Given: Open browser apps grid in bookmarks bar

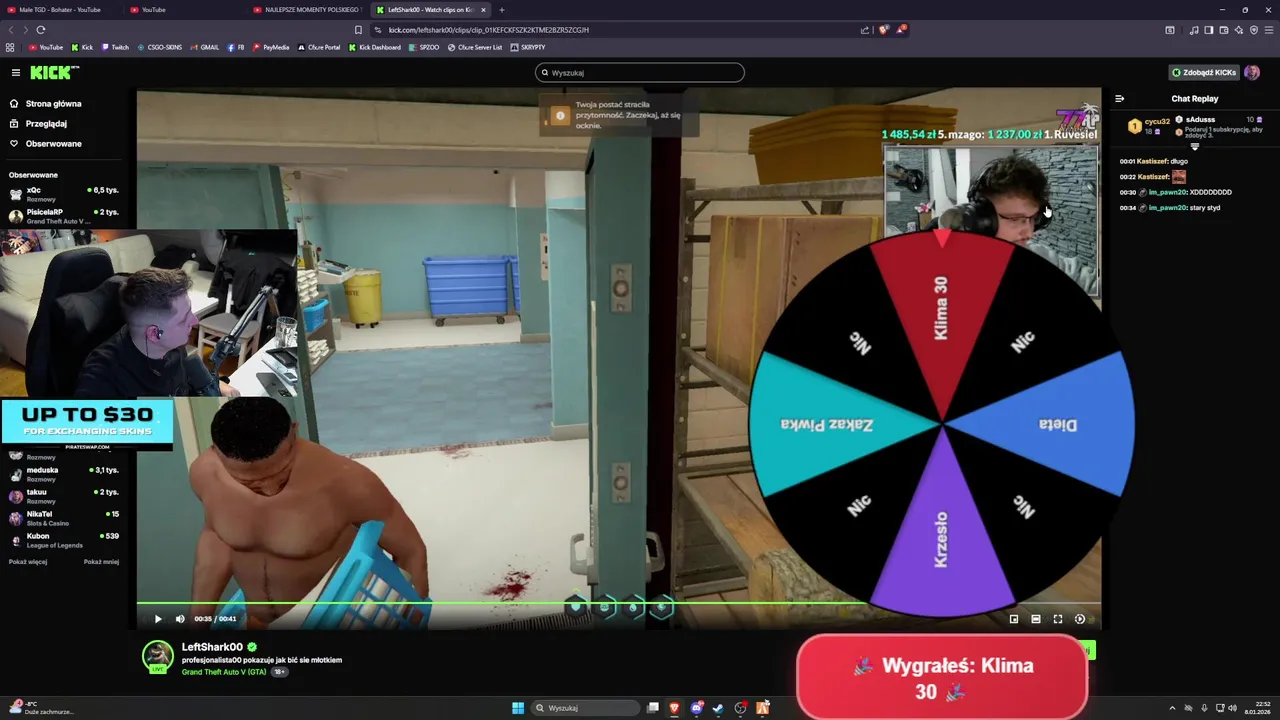Looking at the screenshot, I should 10,47.
